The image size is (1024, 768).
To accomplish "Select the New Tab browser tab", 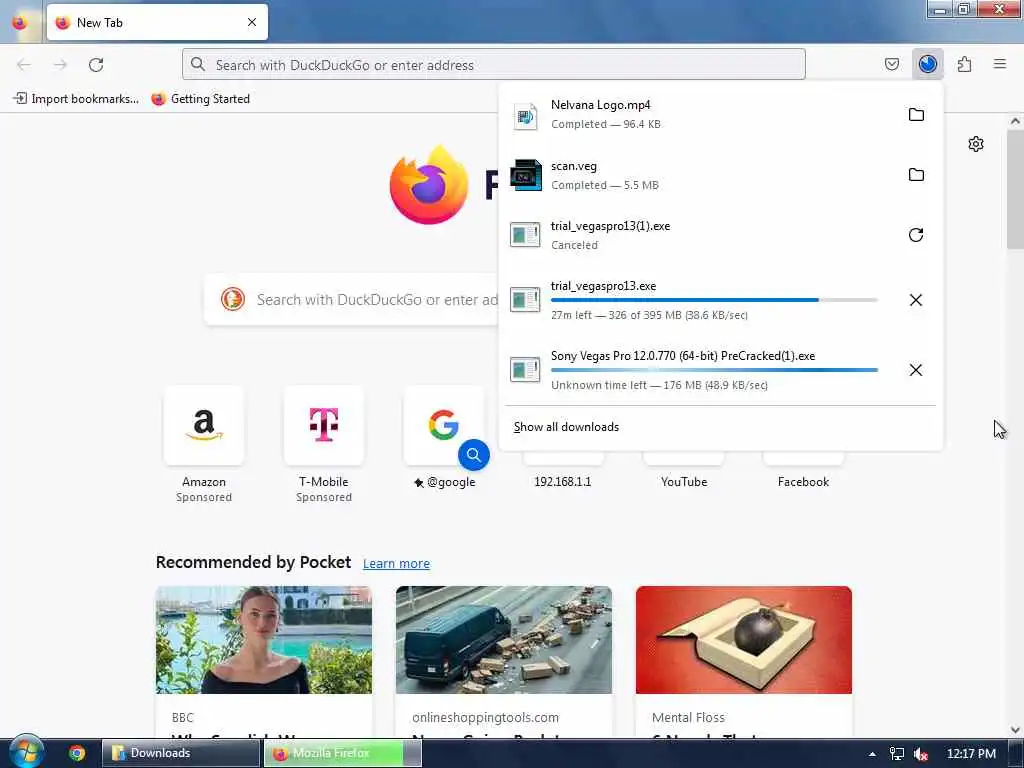I will coord(157,22).
